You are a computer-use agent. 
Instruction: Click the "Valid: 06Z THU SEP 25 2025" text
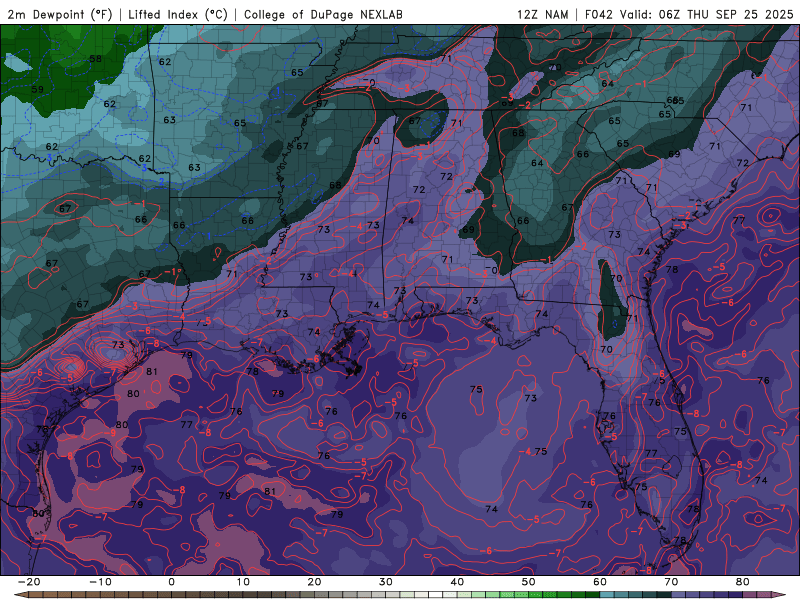tap(707, 14)
